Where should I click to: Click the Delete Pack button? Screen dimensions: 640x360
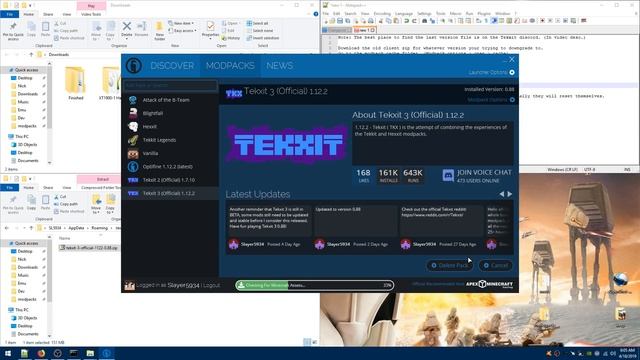coord(450,265)
